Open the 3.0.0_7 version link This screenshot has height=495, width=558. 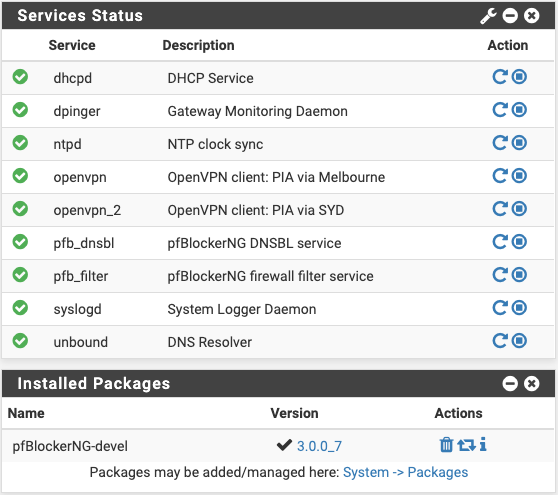[319, 446]
